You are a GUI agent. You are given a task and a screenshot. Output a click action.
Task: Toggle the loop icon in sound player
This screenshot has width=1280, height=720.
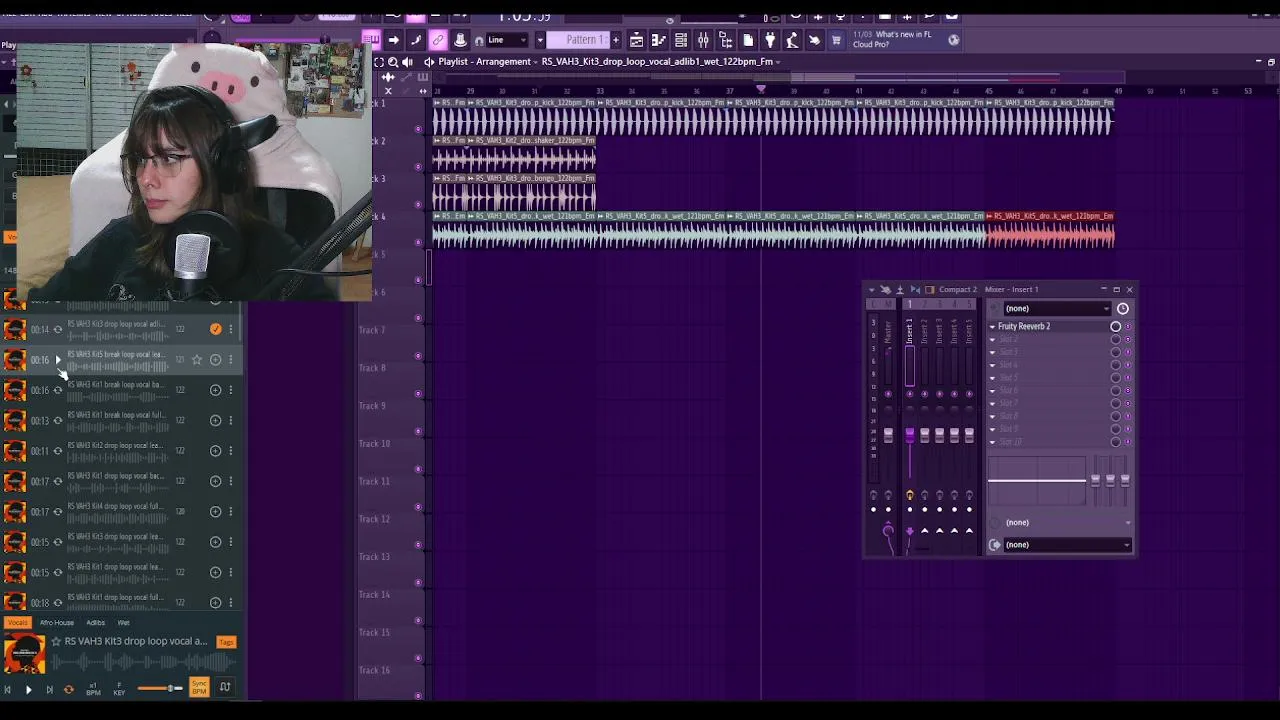(x=69, y=689)
